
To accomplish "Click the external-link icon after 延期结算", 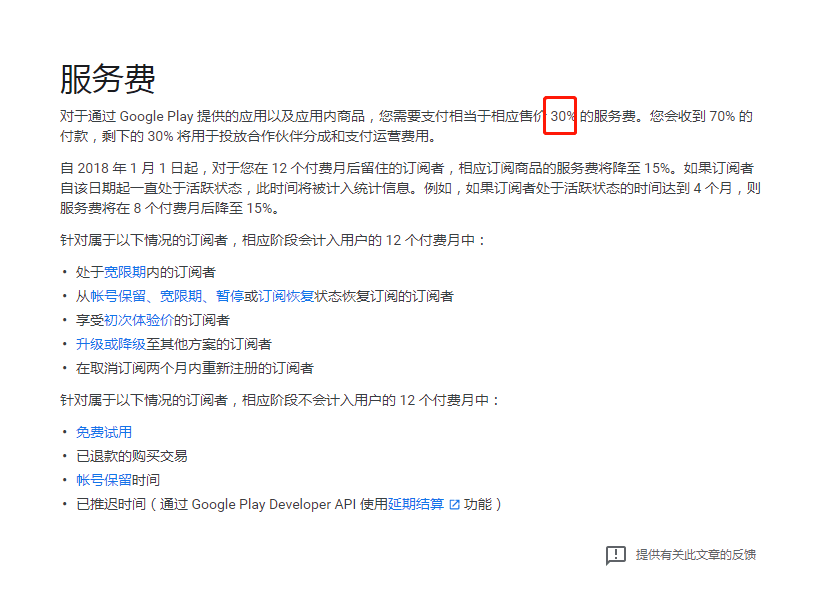I will (454, 504).
